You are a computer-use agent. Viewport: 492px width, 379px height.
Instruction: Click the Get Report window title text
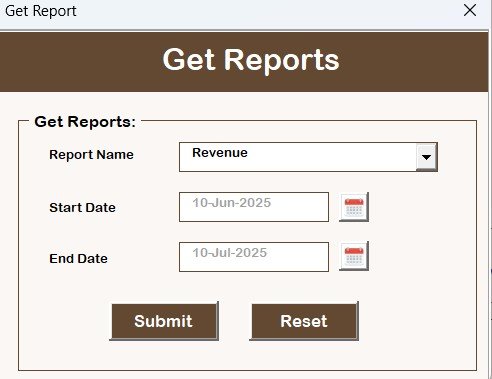point(41,11)
